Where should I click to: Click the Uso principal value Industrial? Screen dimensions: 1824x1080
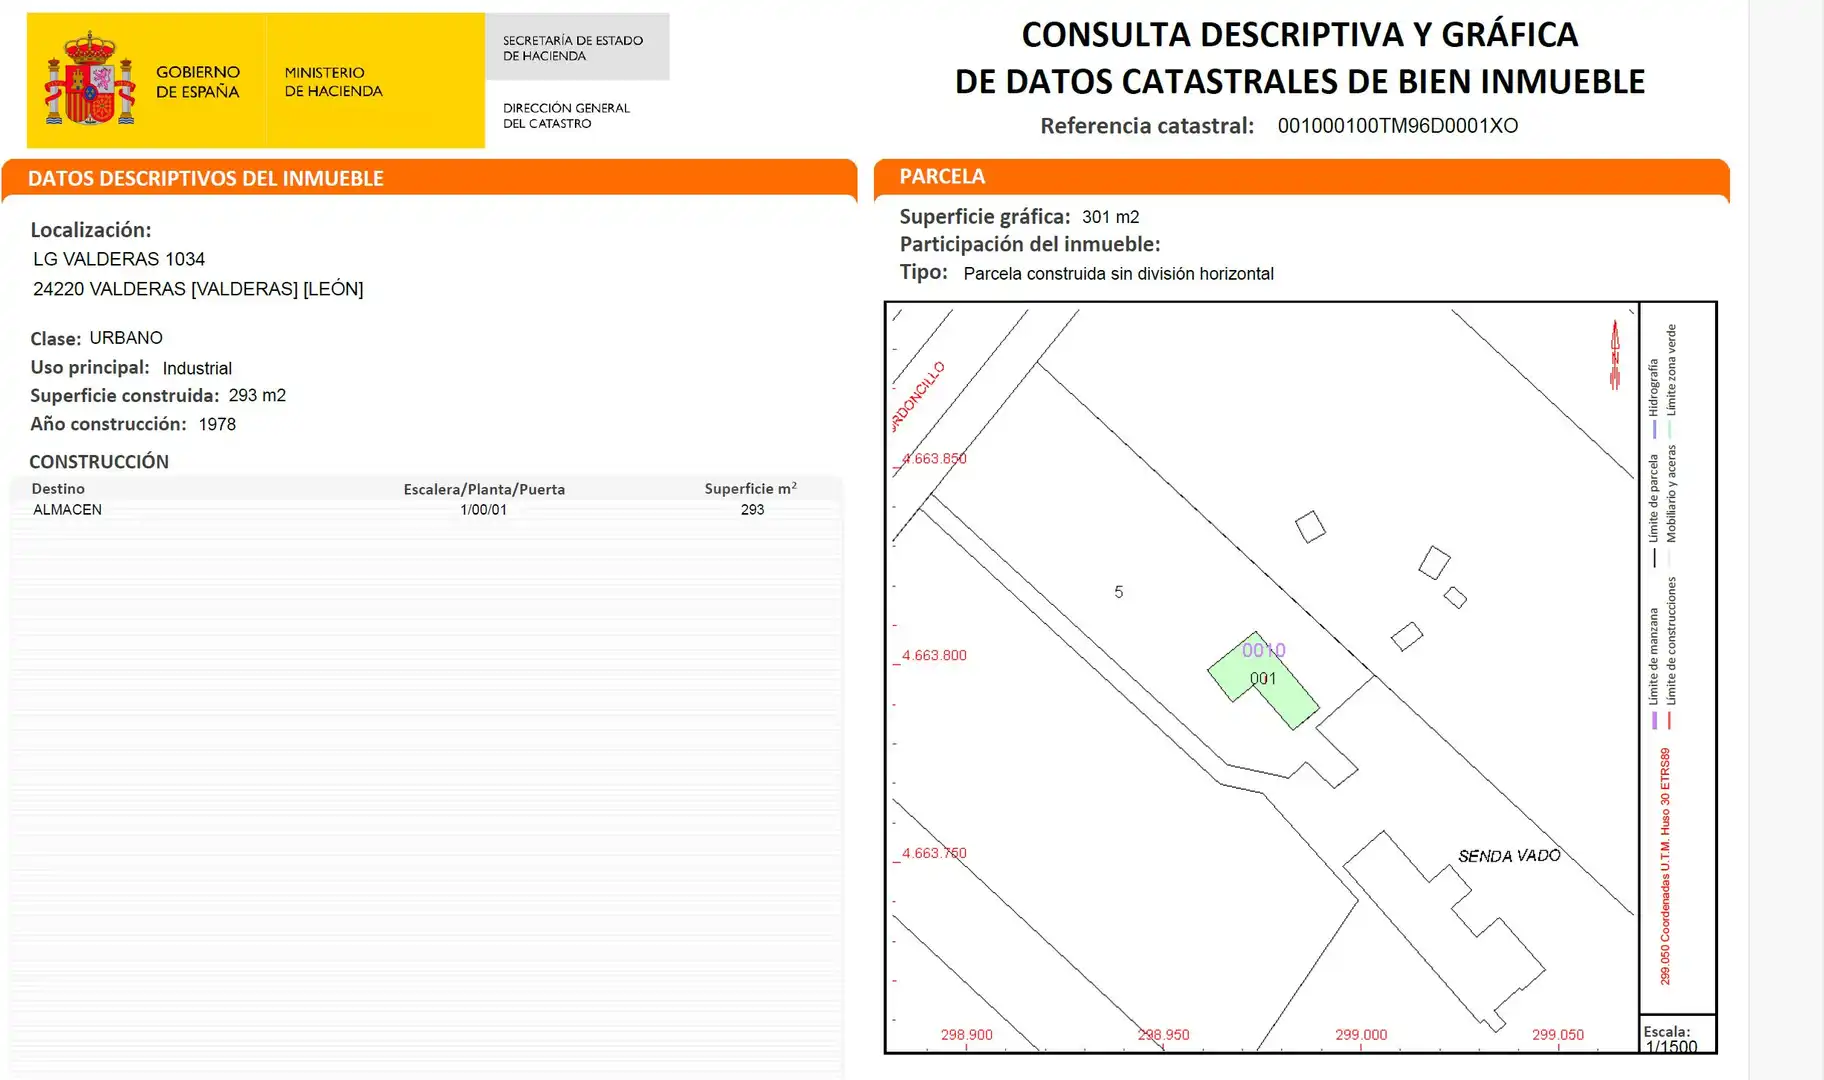197,368
